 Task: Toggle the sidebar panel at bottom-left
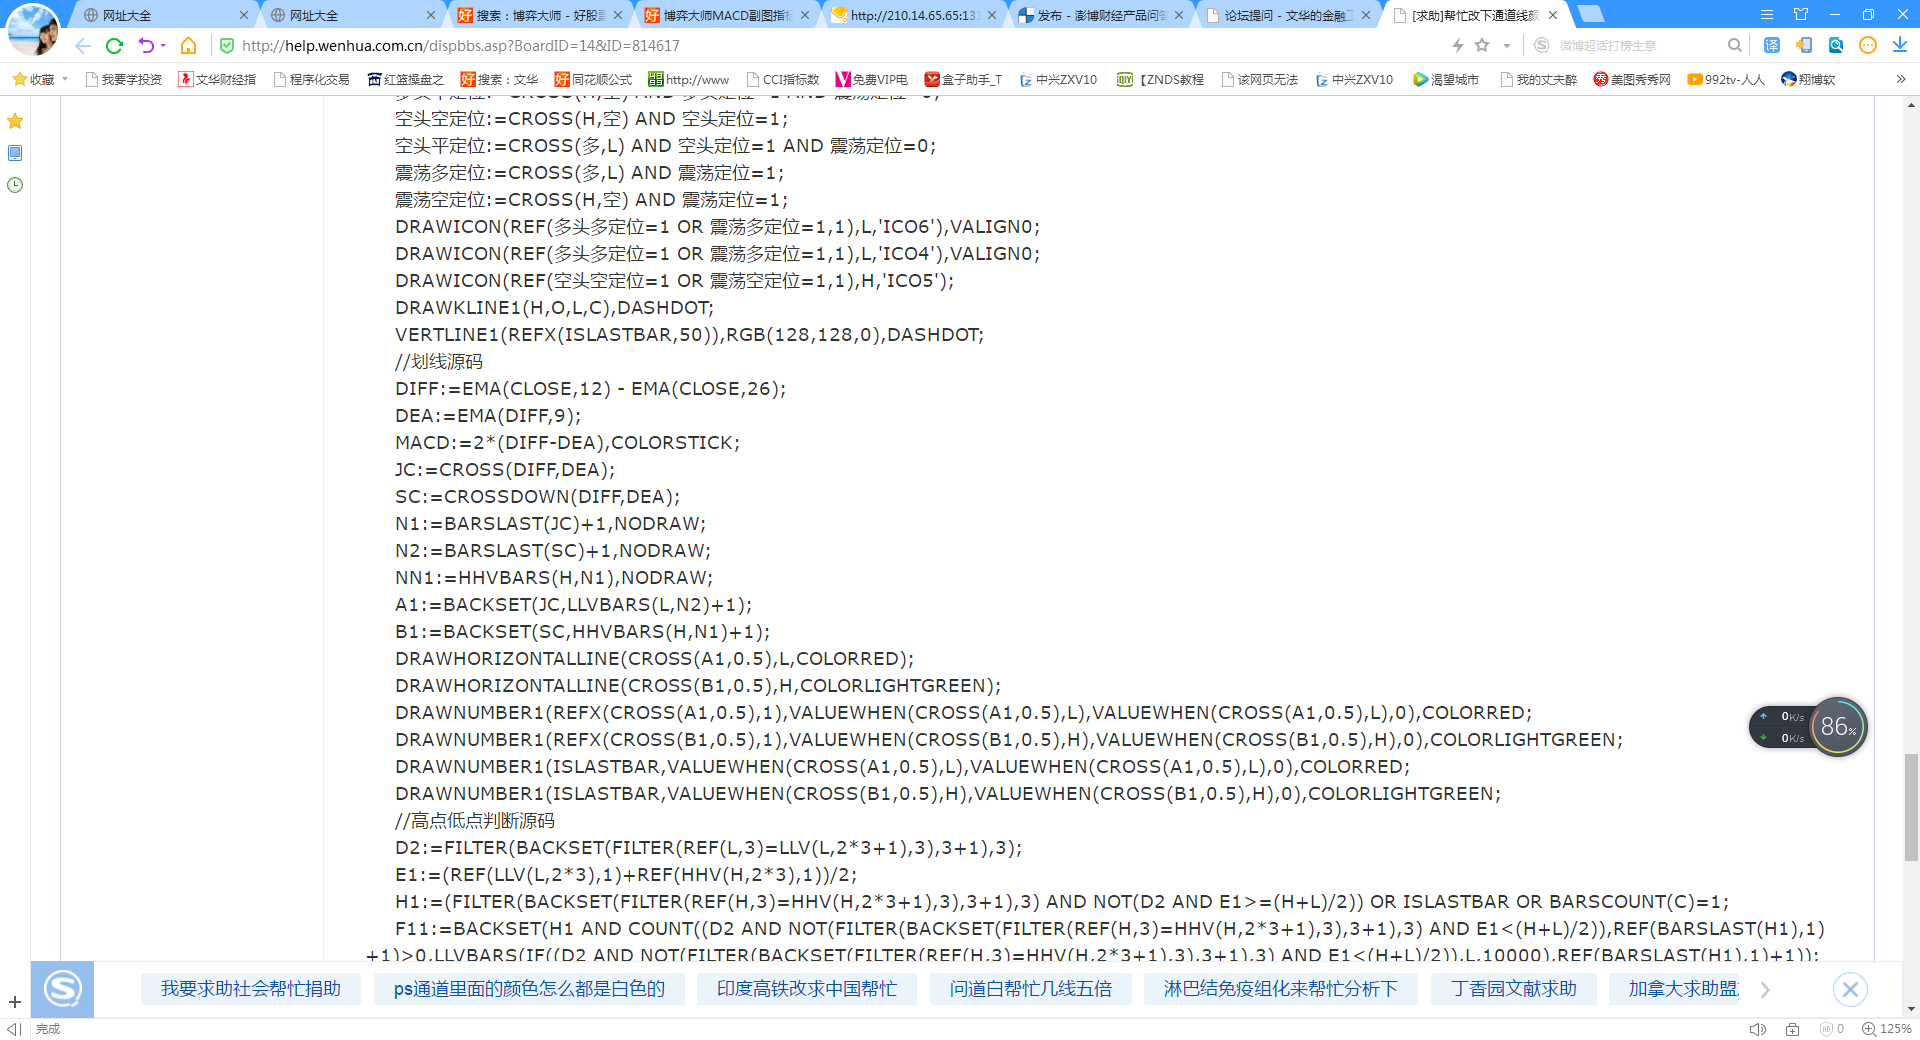[14, 1029]
